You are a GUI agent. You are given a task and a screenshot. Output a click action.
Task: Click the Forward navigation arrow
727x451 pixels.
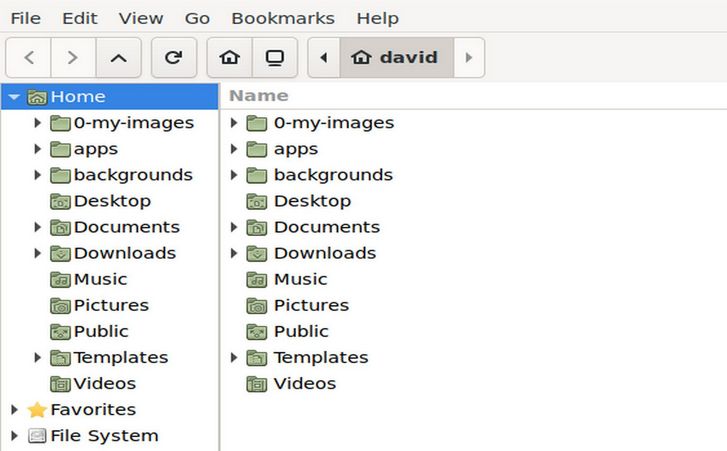pyautogui.click(x=73, y=58)
